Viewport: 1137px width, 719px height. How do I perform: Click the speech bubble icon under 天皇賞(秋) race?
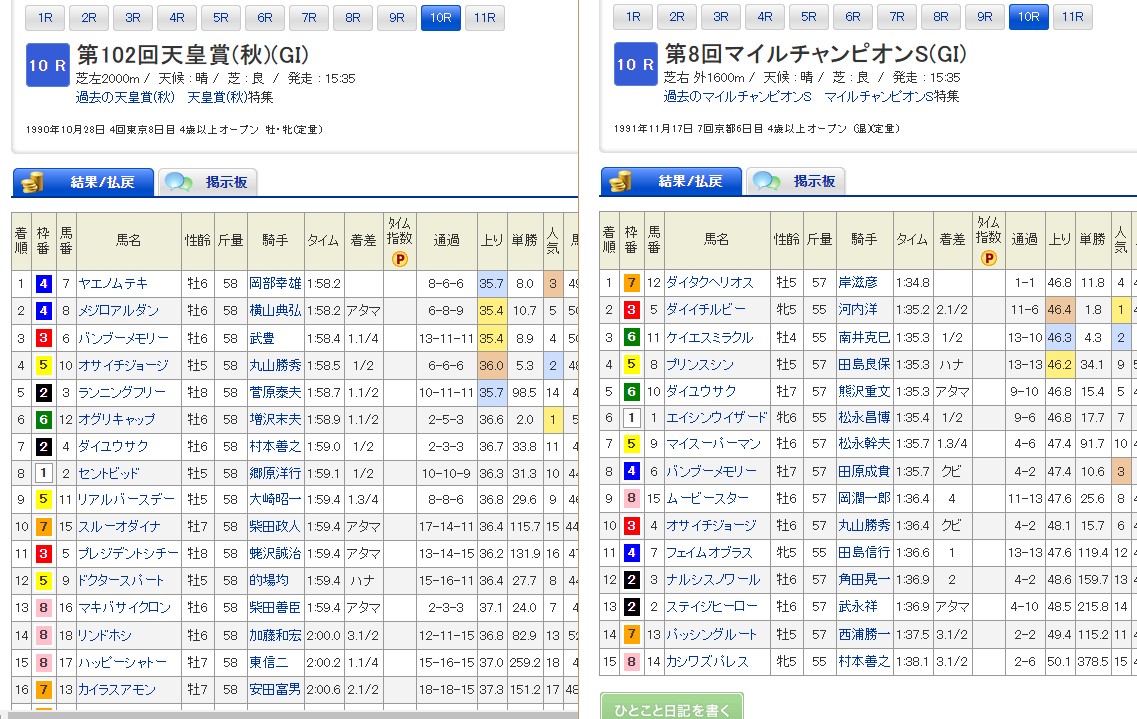179,182
